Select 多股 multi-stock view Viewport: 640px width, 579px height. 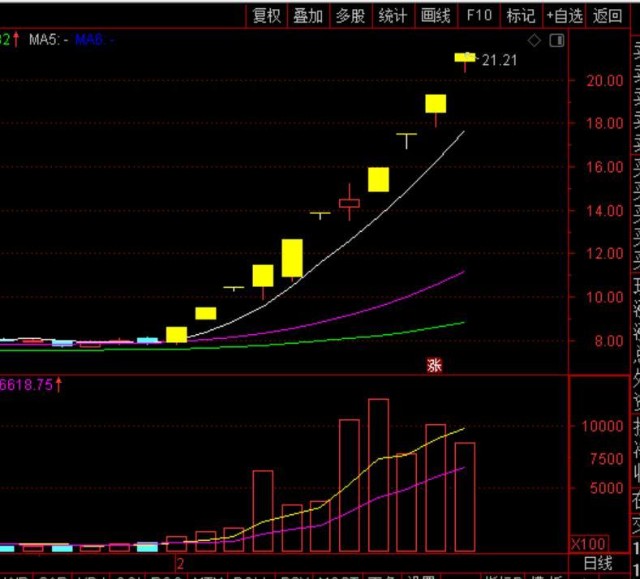pos(350,15)
